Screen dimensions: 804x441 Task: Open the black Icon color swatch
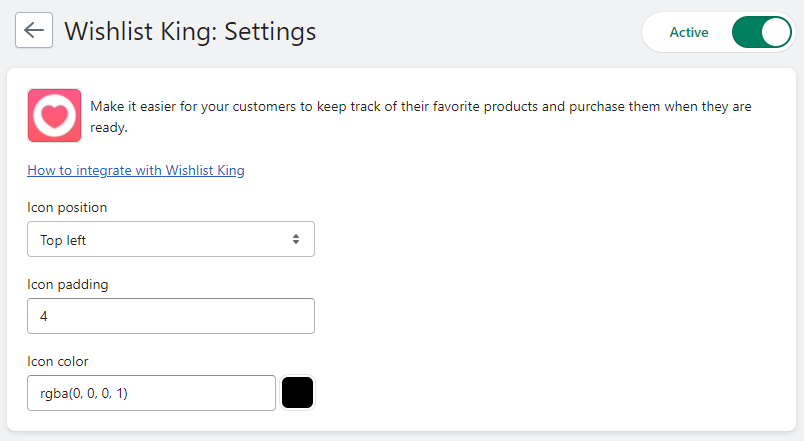pos(297,393)
